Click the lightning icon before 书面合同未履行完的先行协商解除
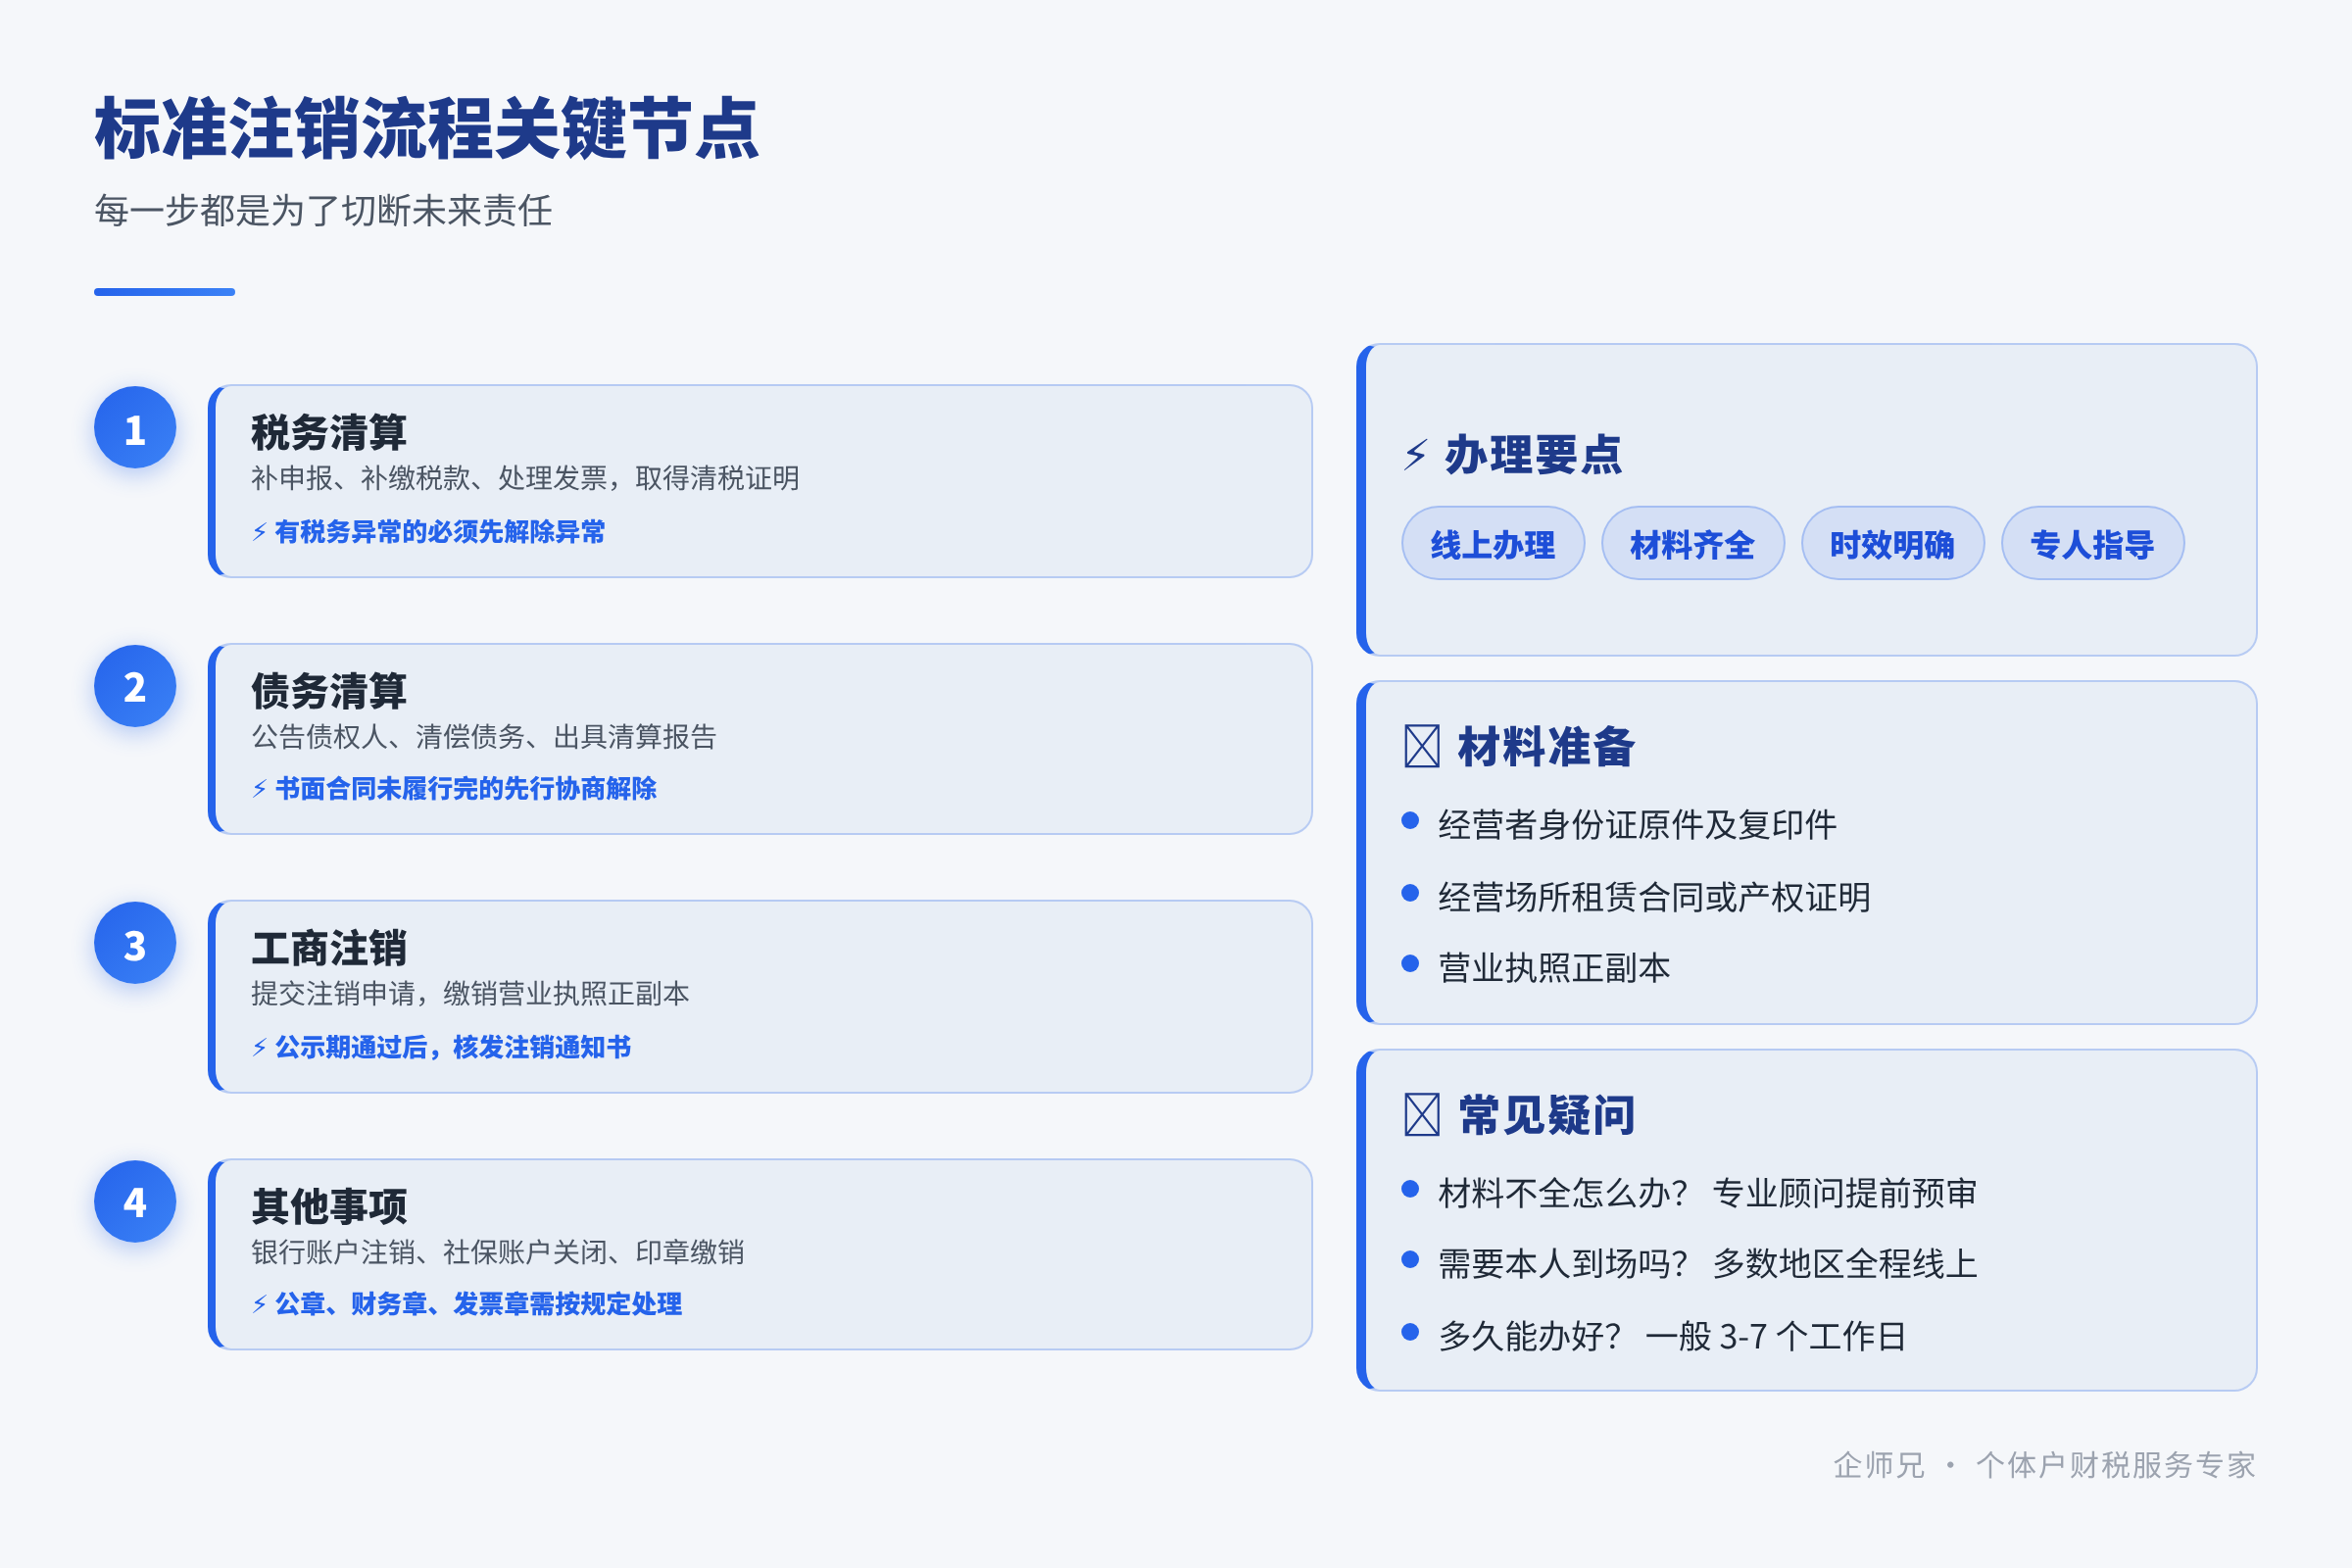 pyautogui.click(x=260, y=789)
